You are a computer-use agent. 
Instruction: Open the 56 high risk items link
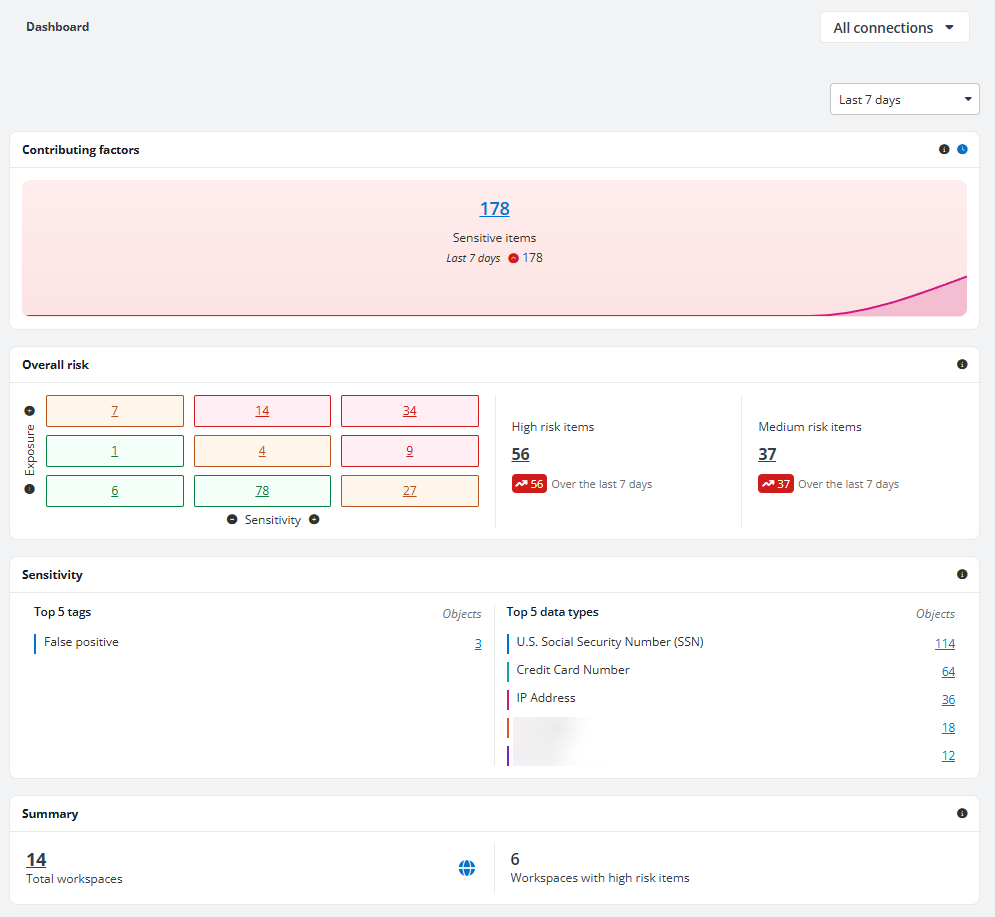point(520,454)
